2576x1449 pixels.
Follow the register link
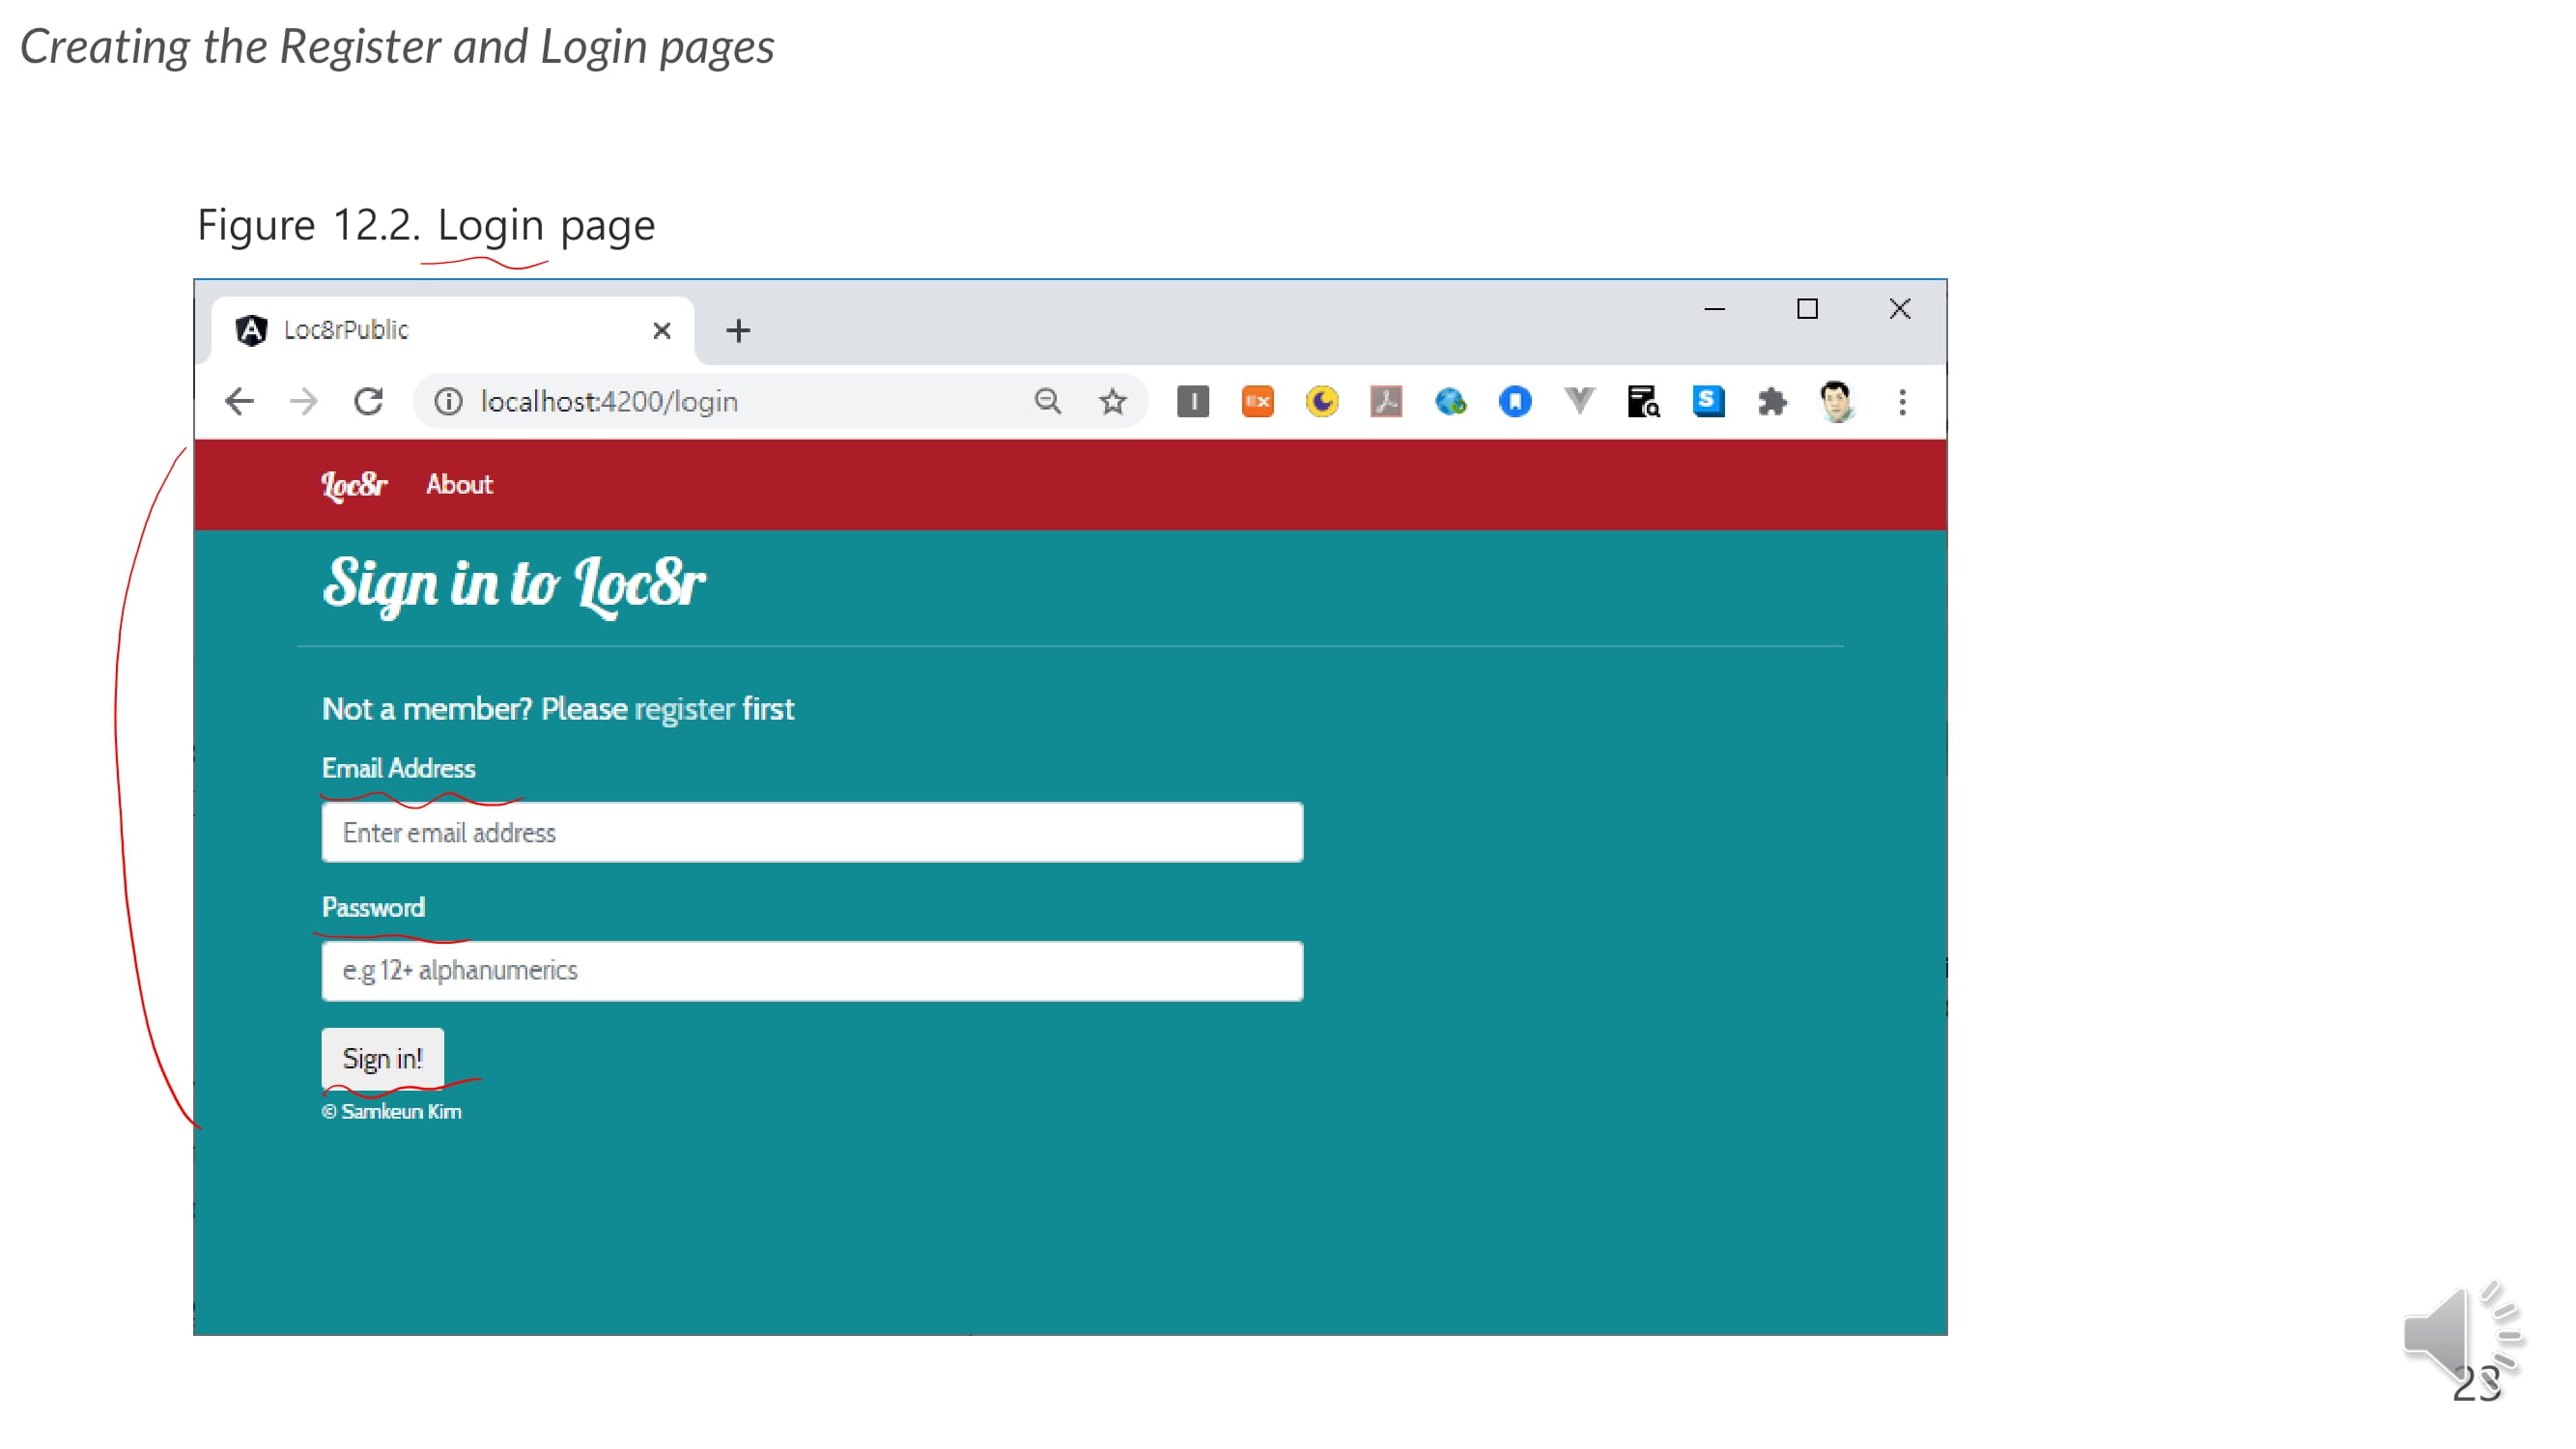[684, 709]
